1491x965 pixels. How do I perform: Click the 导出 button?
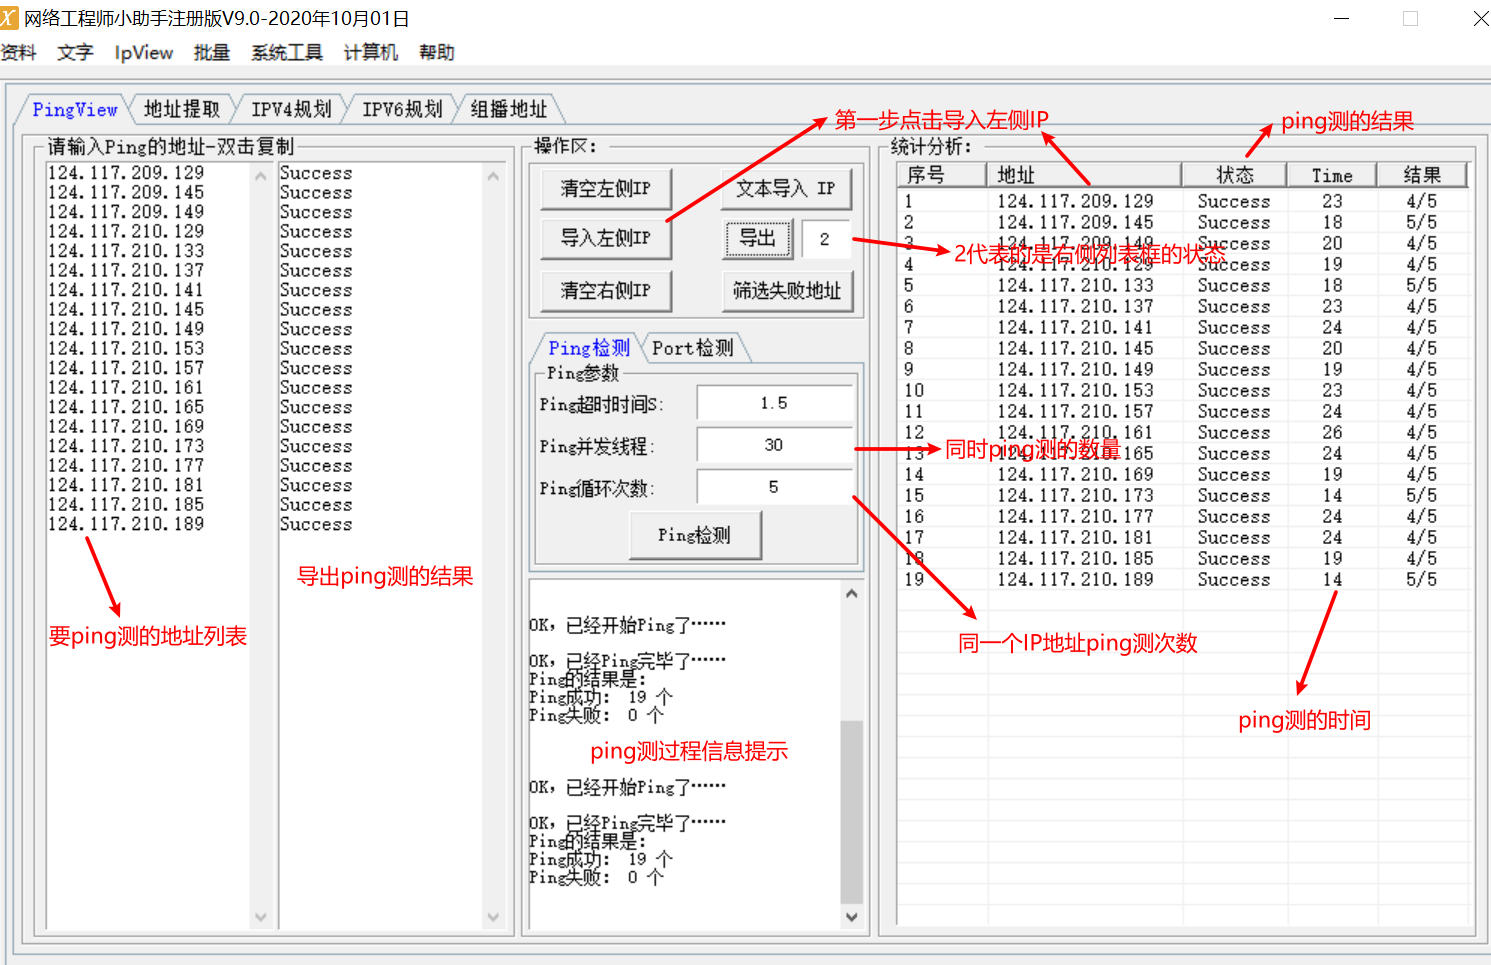tap(757, 238)
